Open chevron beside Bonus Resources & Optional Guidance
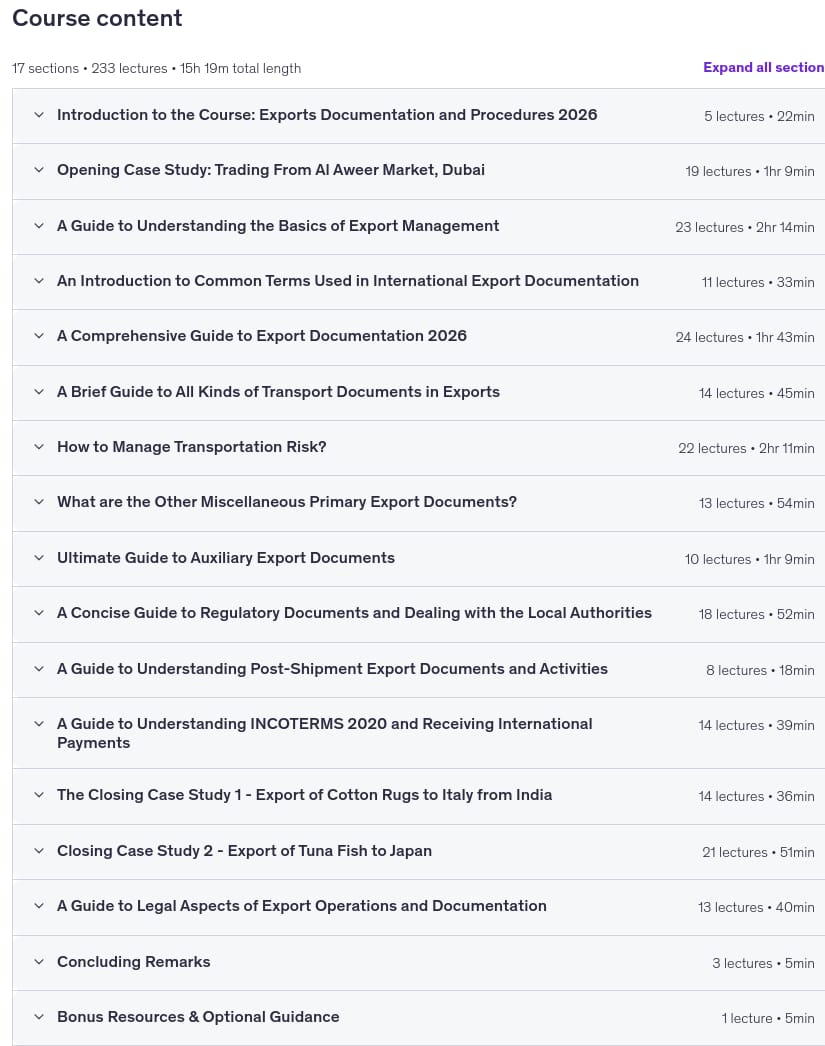The height and width of the screenshot is (1046, 825). coord(39,1017)
